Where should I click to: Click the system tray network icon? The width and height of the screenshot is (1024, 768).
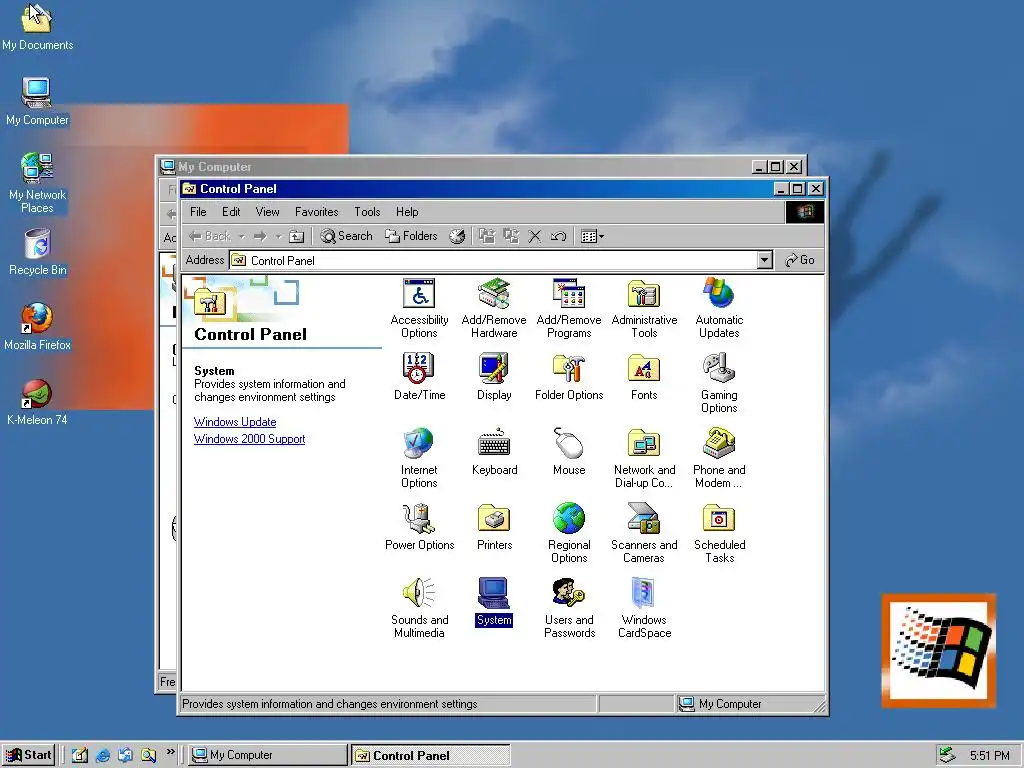946,756
